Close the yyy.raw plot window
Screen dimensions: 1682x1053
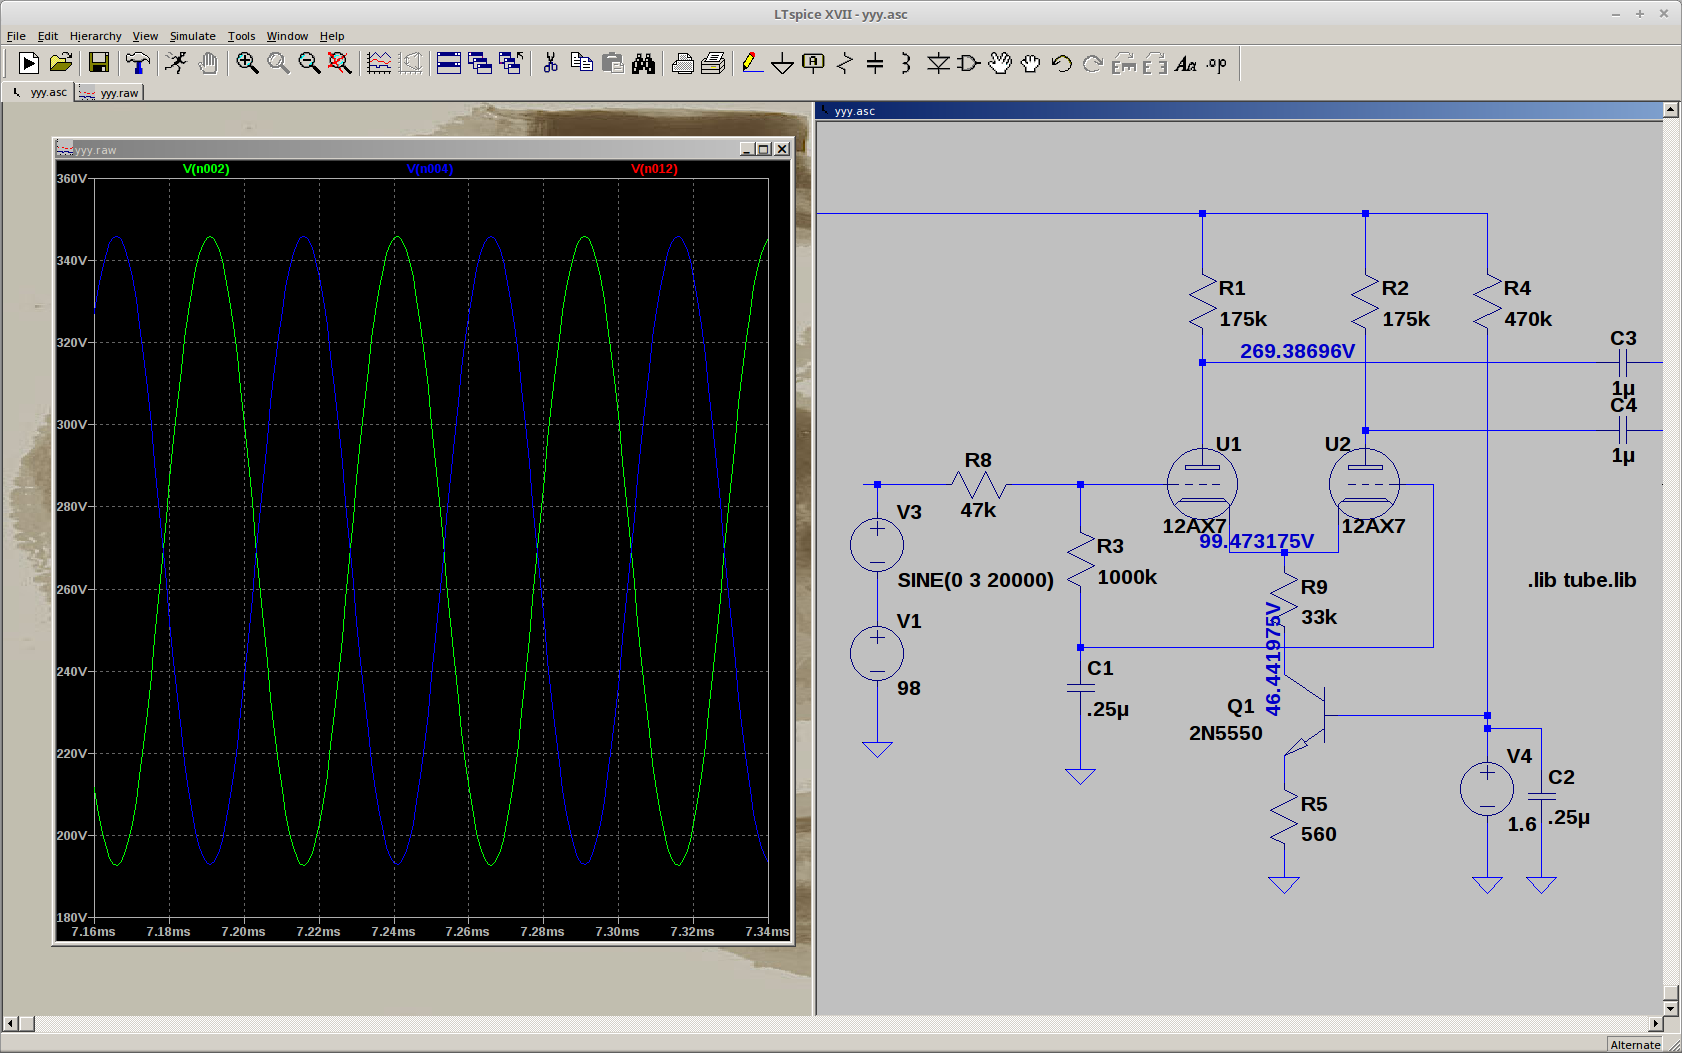point(782,149)
